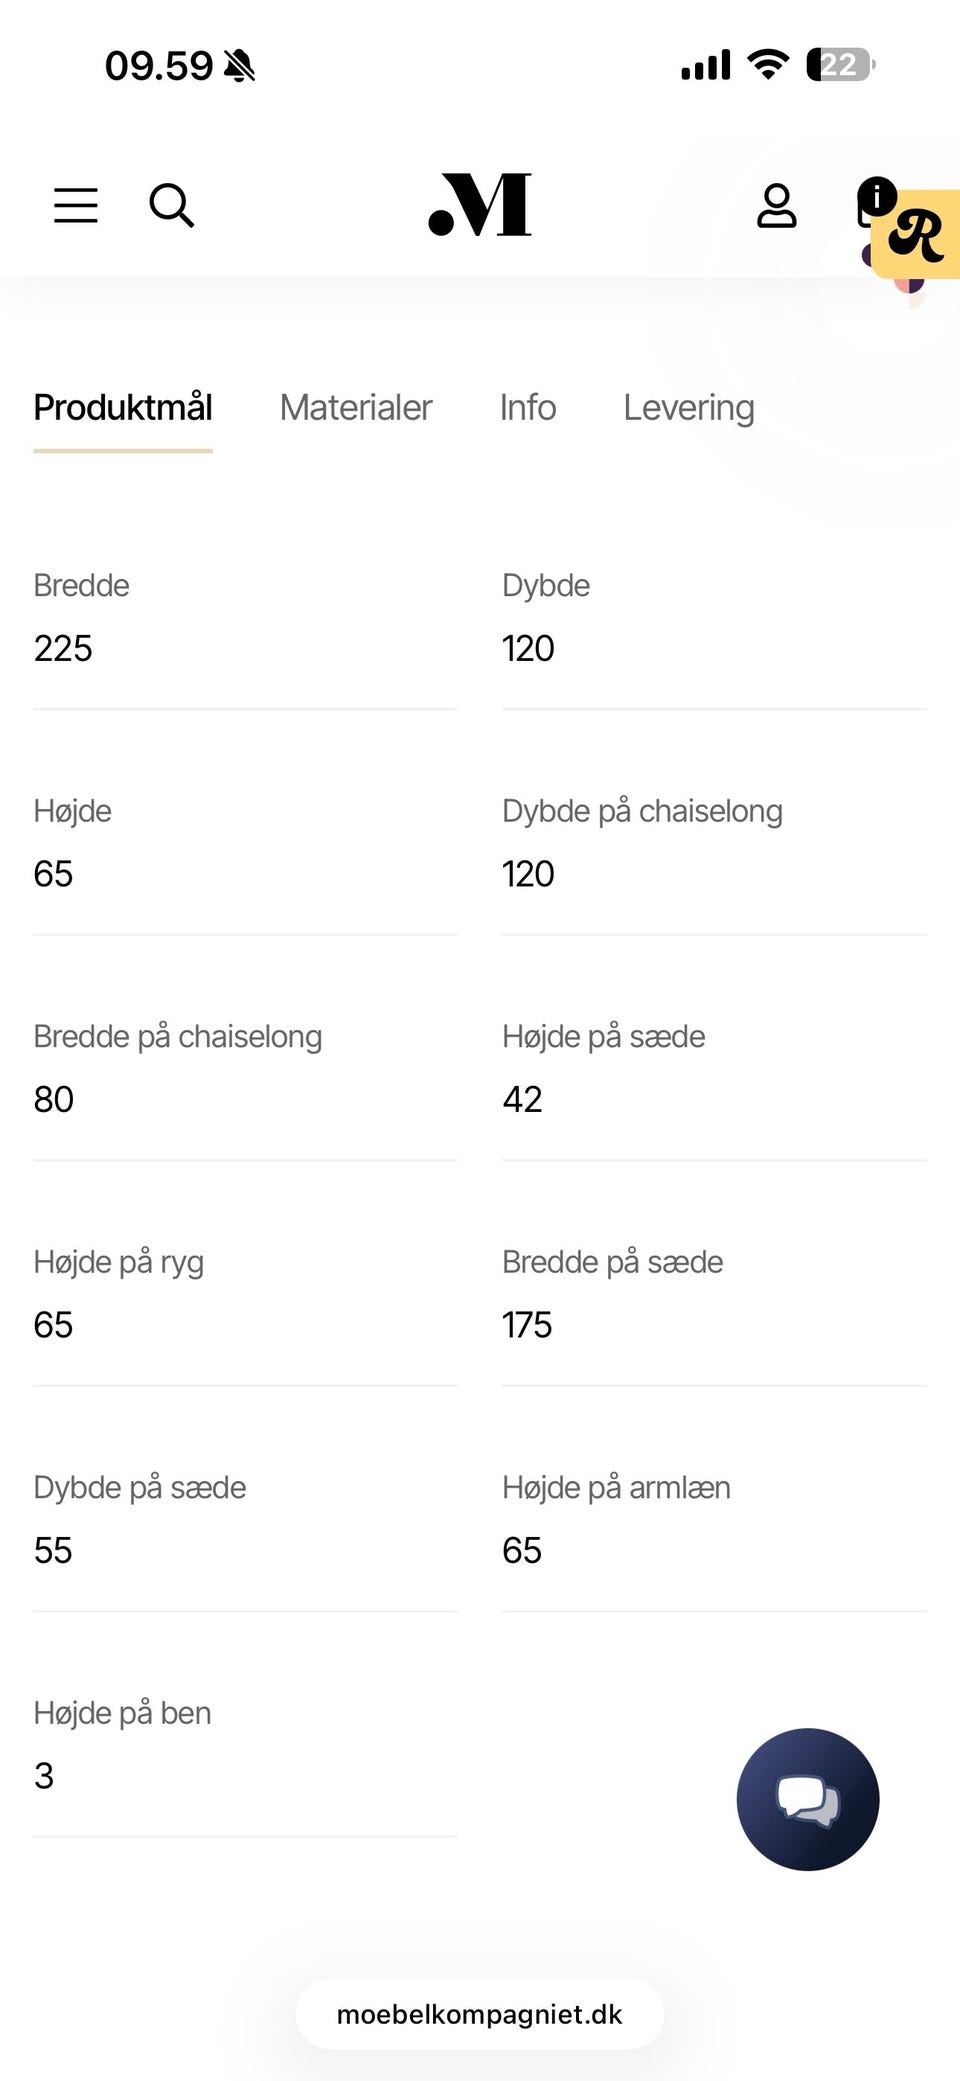Show the Levering tab
This screenshot has height=2081, width=960.
689,408
